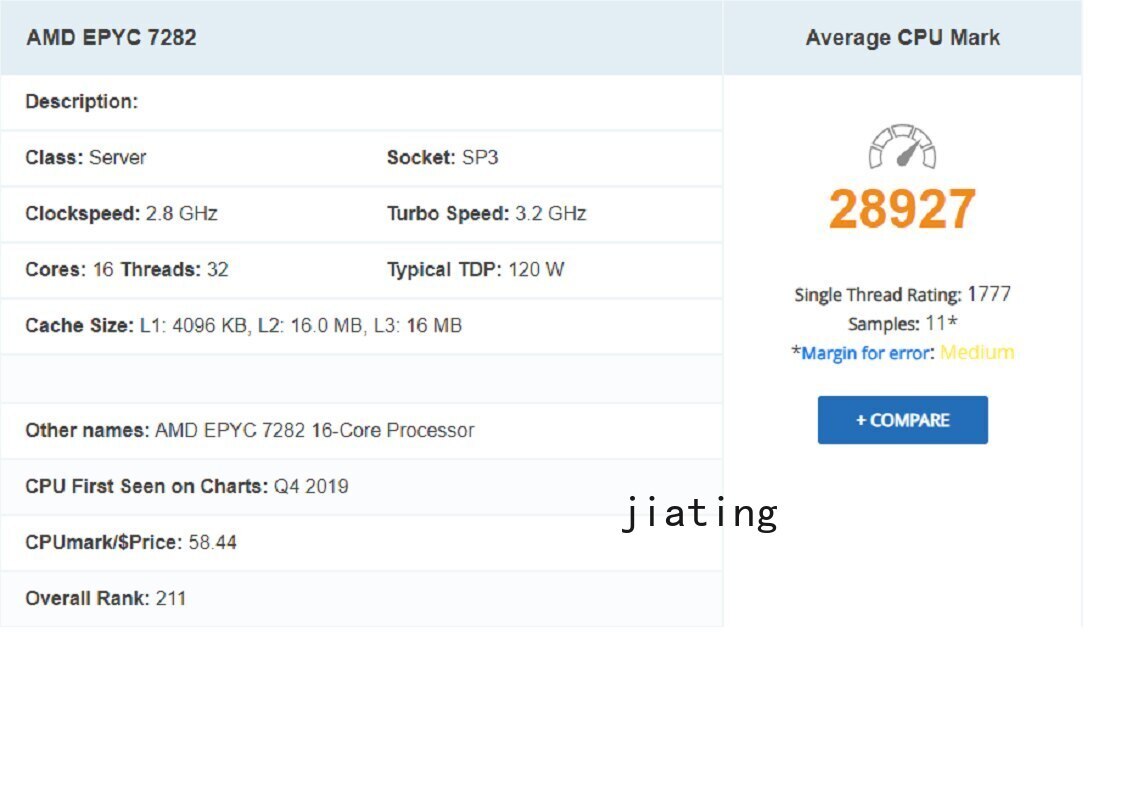This screenshot has width=1138, height=800.
Task: Select Turbo Speed: 3.2 GHz value
Action: click(486, 213)
